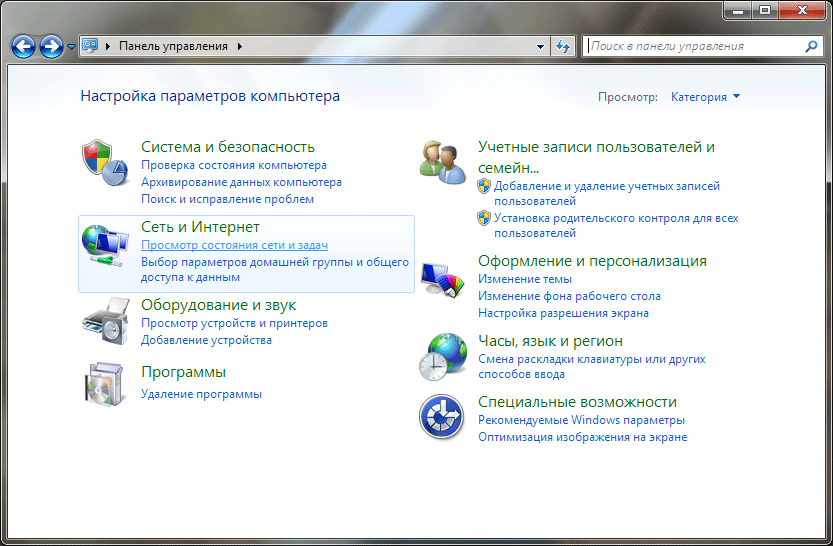Click the refresh button beside address bar
833x546 pixels.
[563, 46]
